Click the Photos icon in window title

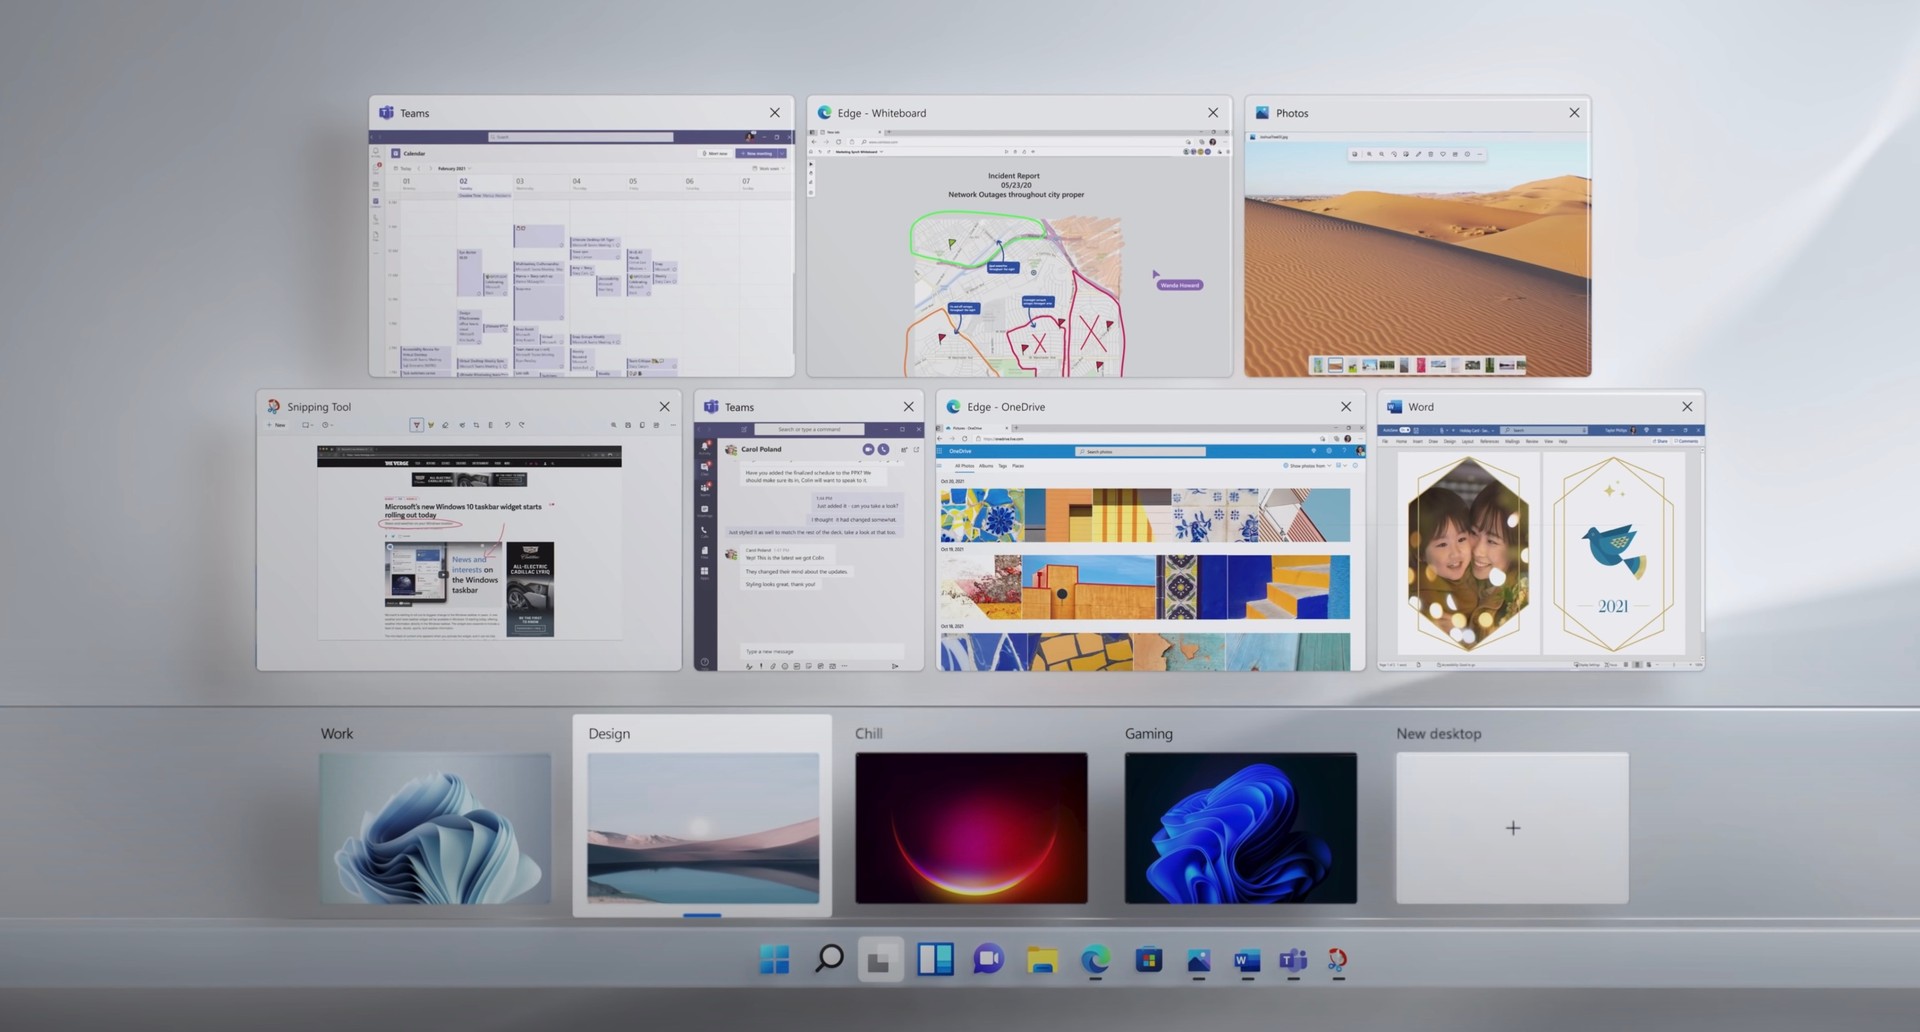click(x=1262, y=113)
